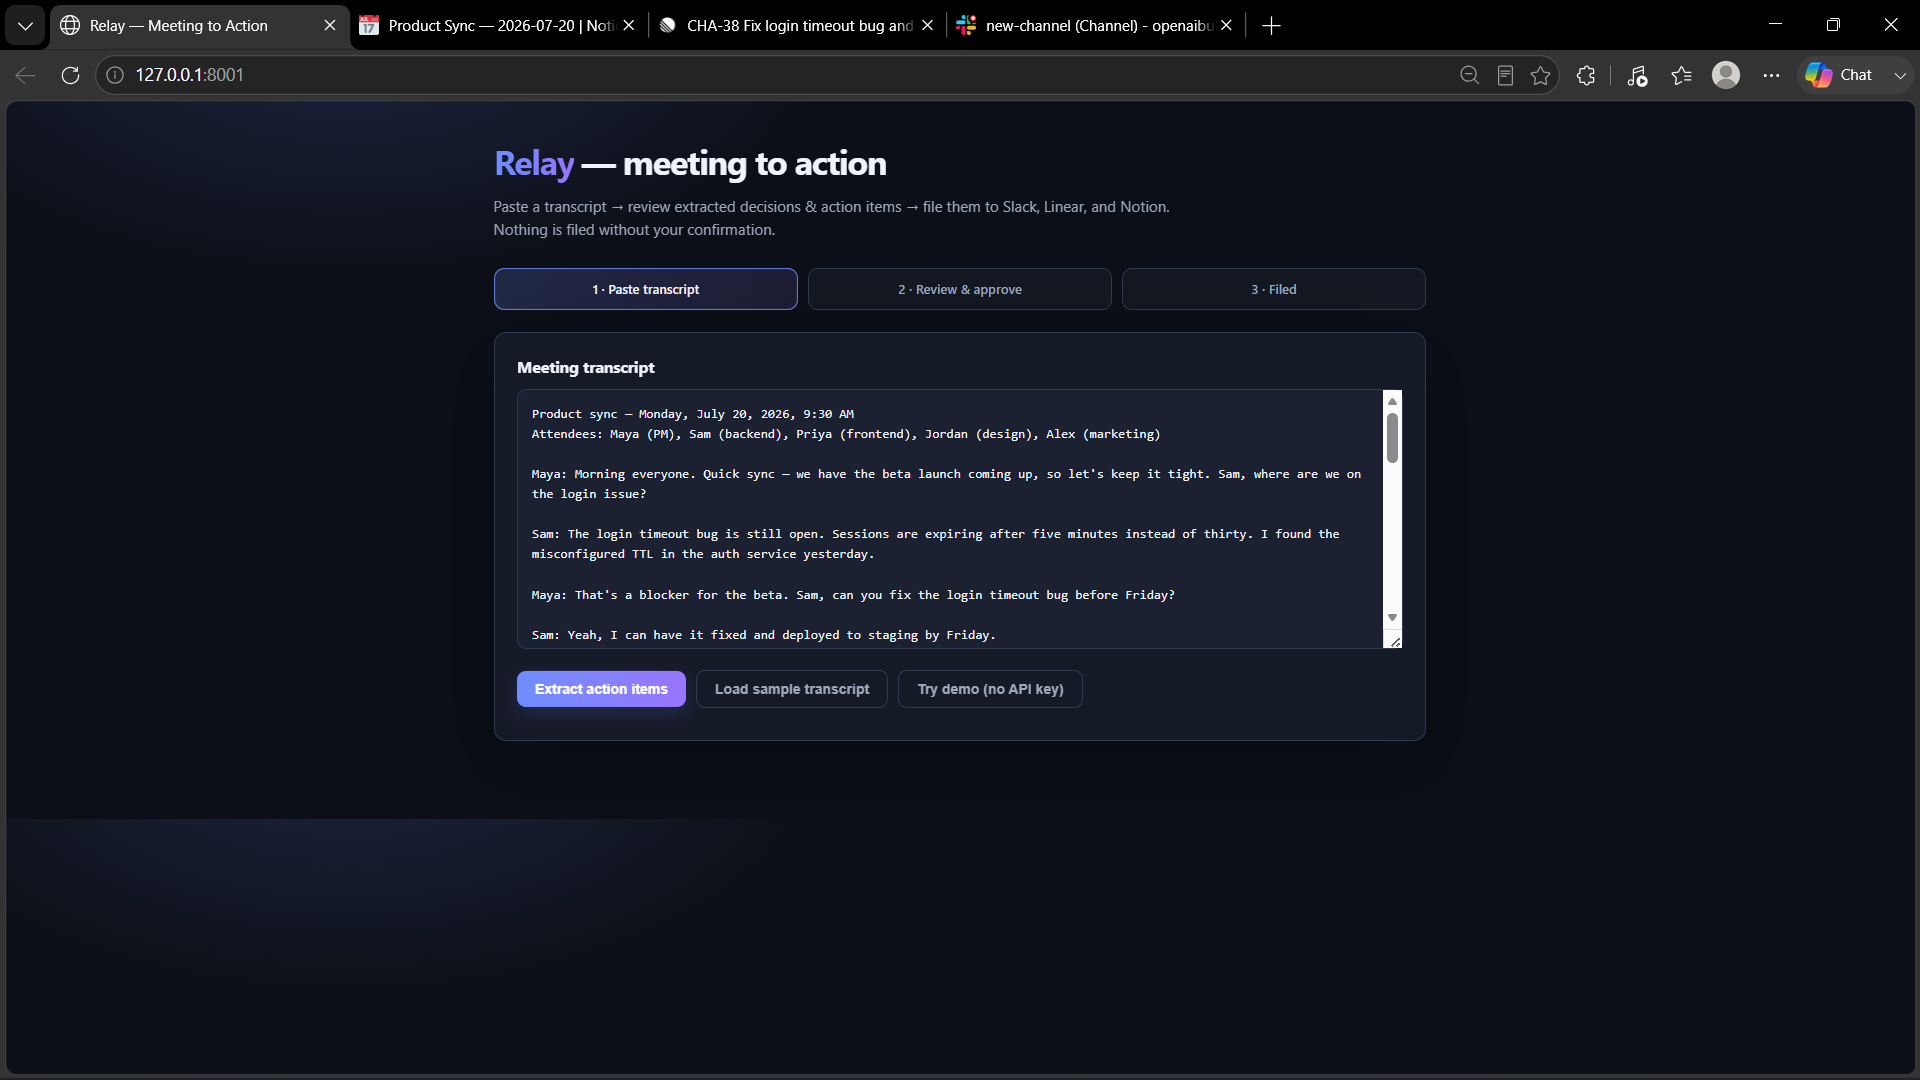Open the browser extensions menu
This screenshot has height=1080, width=1920.
1586,75
